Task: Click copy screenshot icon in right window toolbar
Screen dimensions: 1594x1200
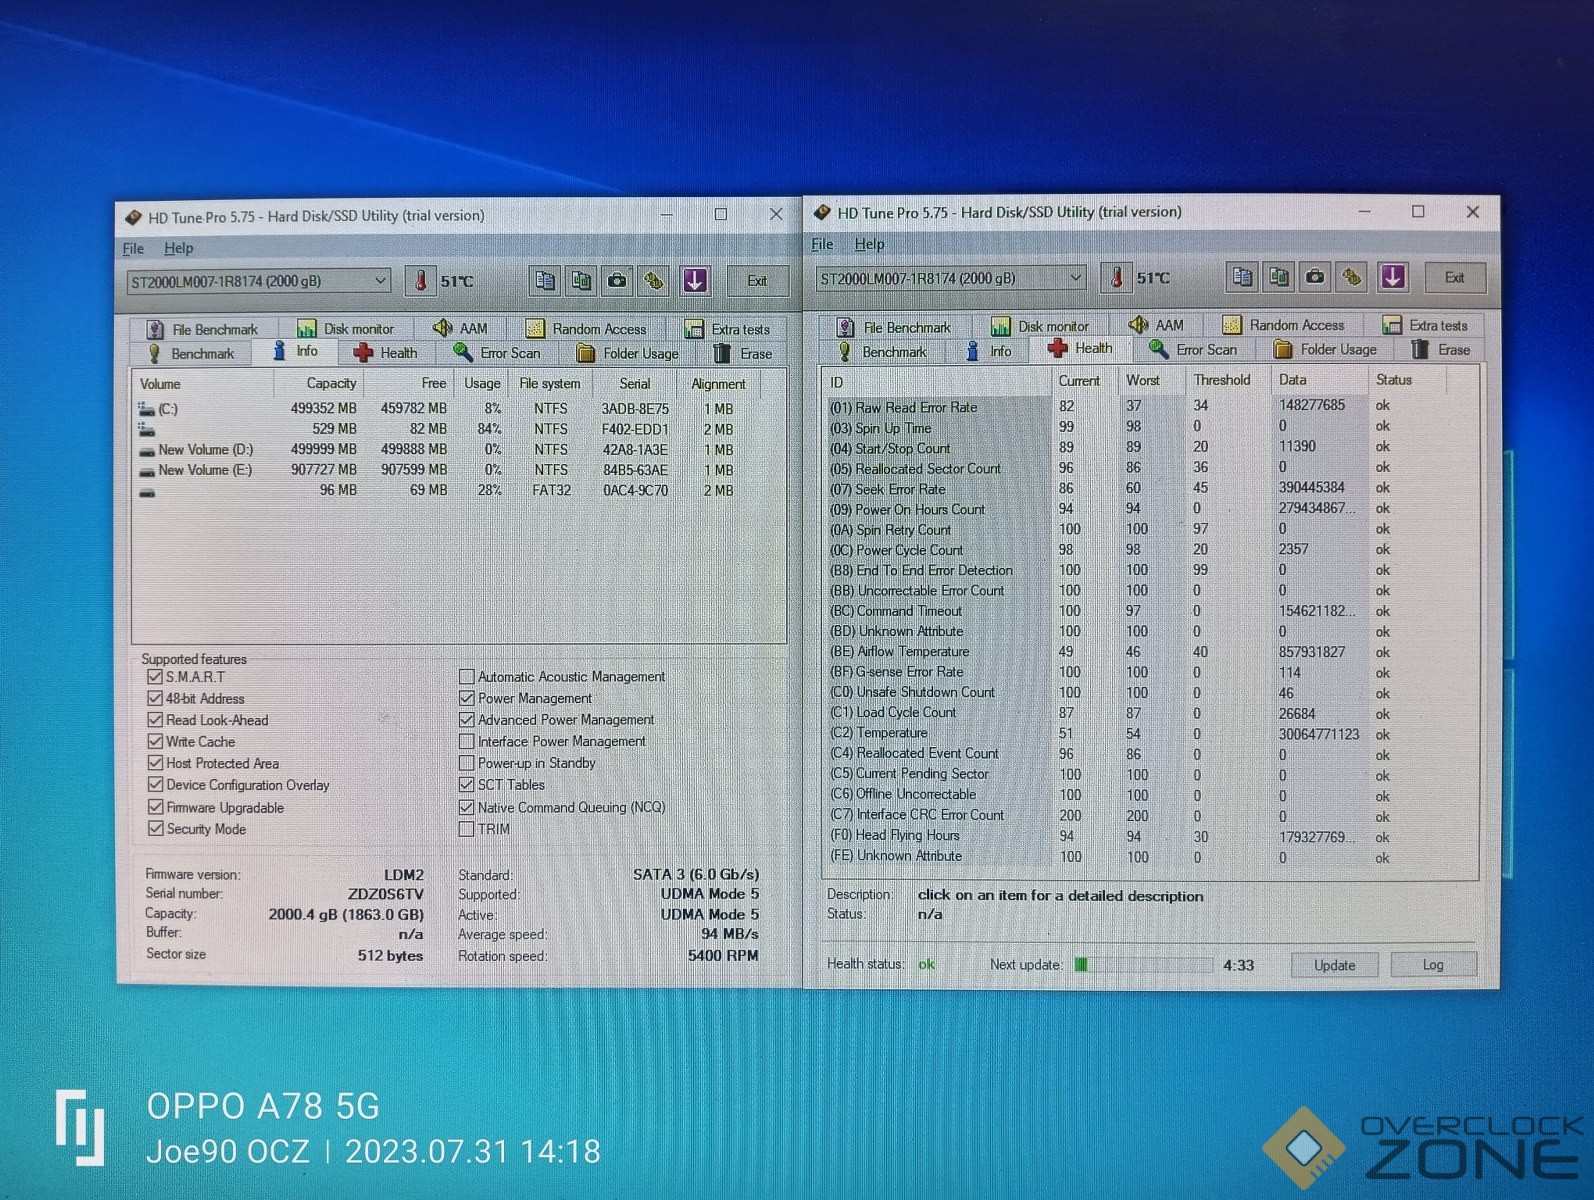Action: coord(1279,277)
